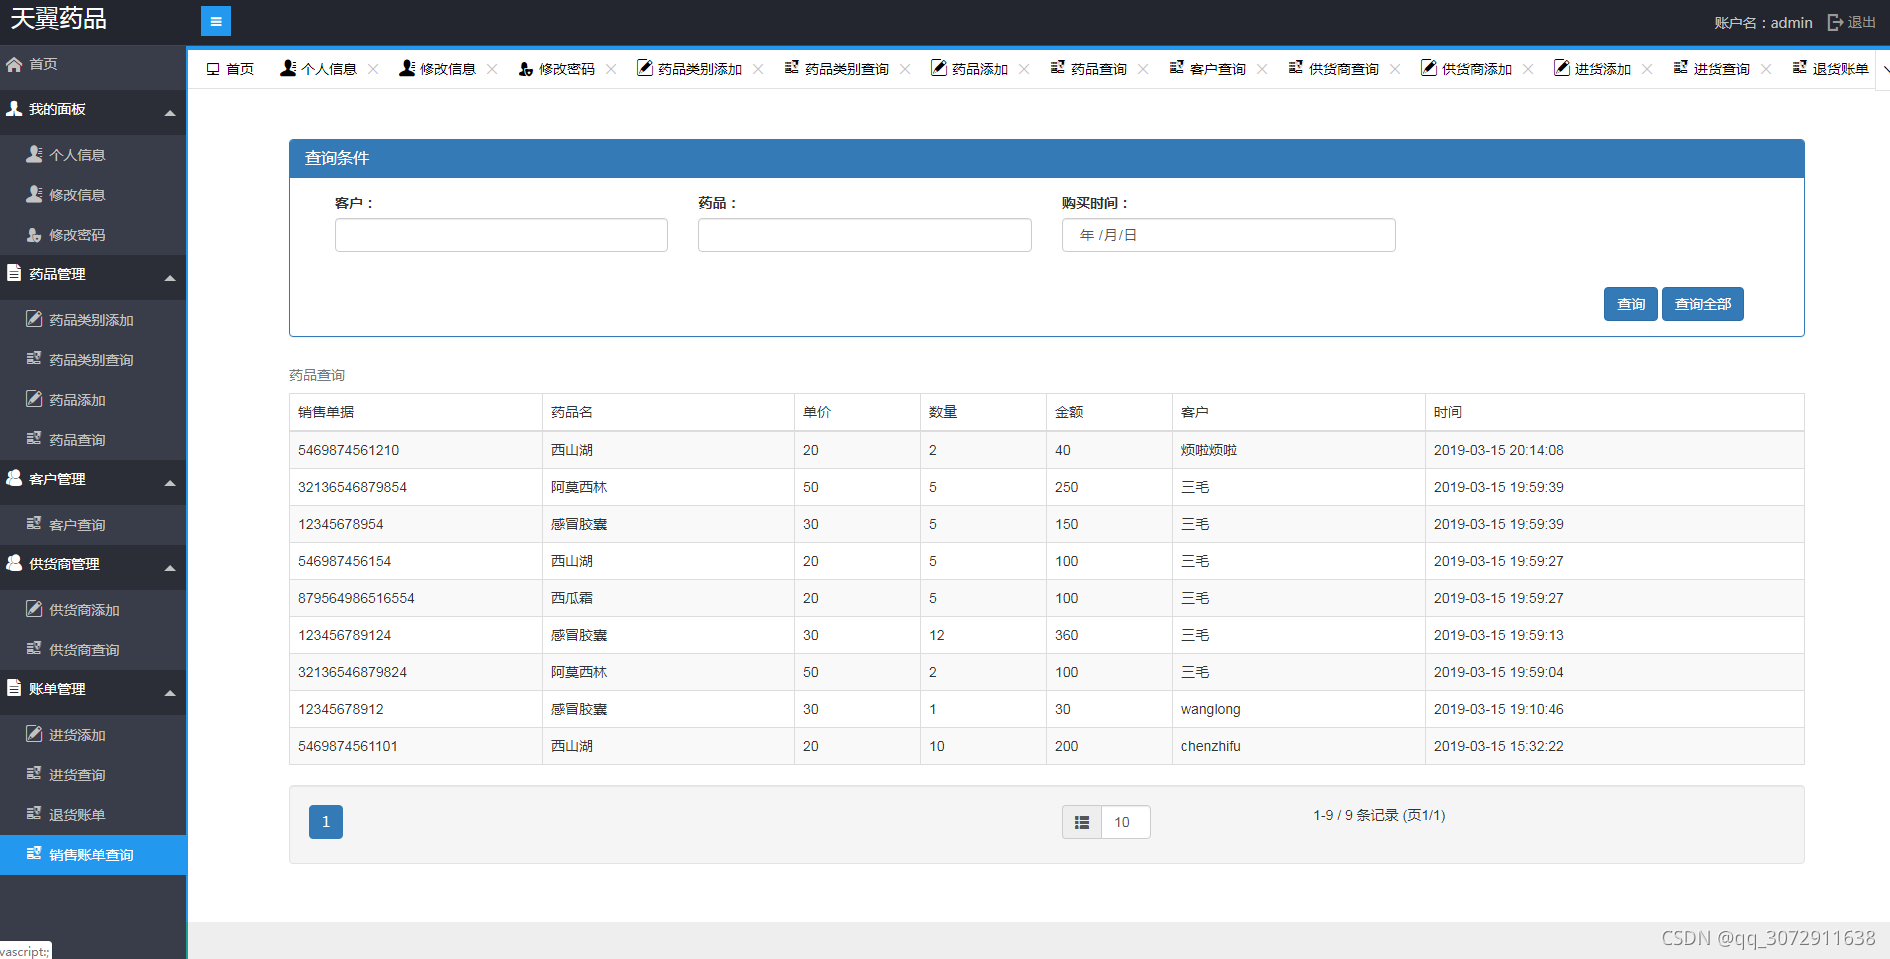Collapse the 客户管理 sidebar section

pyautogui.click(x=170, y=482)
